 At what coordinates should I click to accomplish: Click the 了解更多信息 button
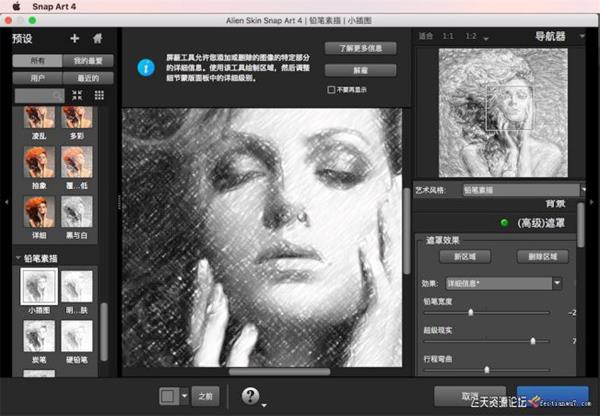click(x=360, y=48)
